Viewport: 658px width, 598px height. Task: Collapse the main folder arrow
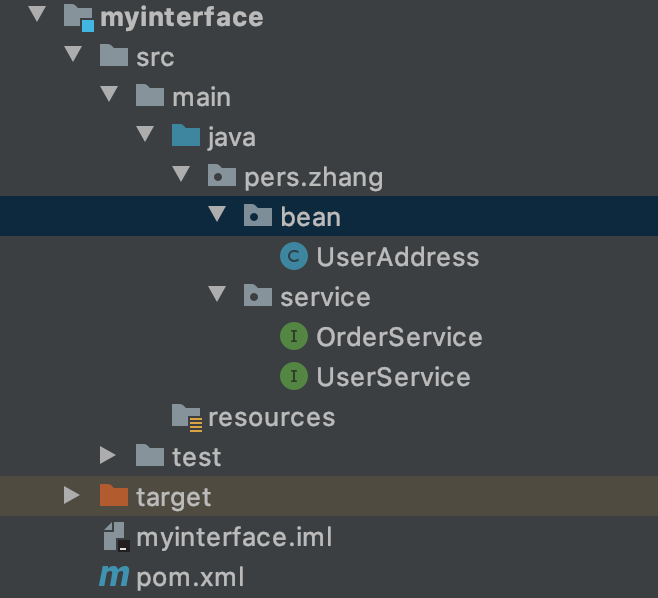tap(109, 94)
